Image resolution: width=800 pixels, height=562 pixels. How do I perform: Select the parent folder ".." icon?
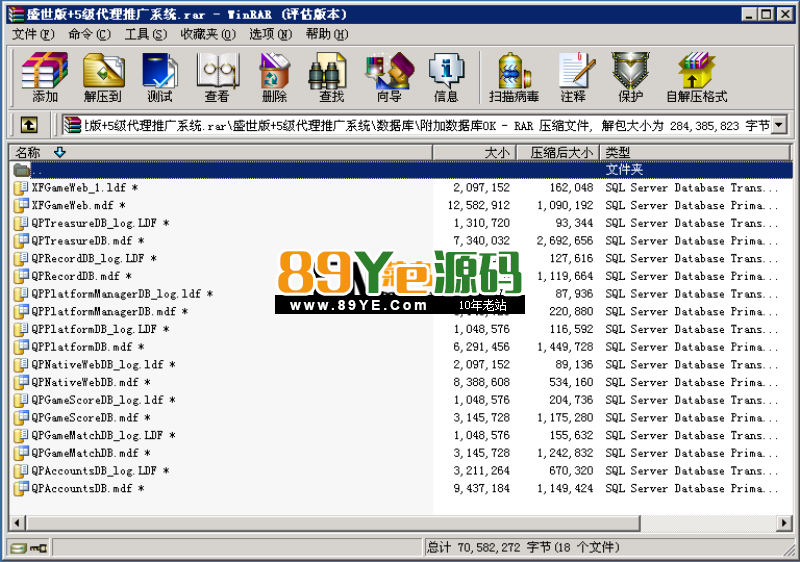[21, 170]
